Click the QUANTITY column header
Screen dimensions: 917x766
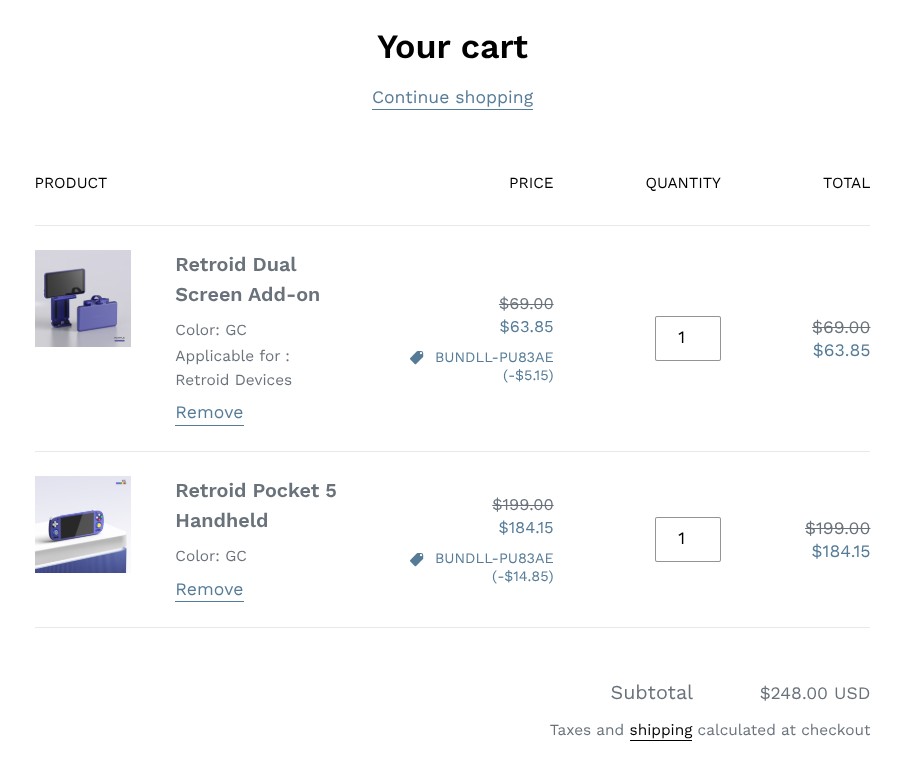[683, 183]
